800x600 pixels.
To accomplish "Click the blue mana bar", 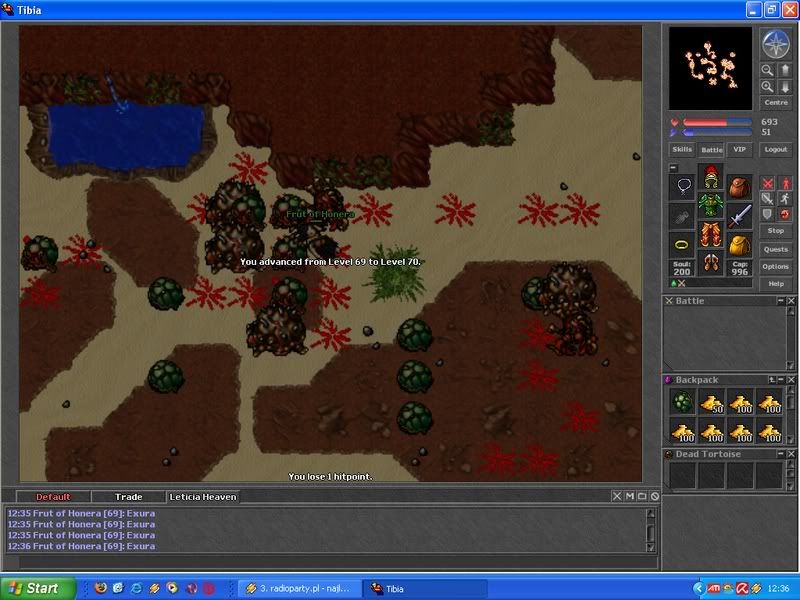I will pyautogui.click(x=717, y=133).
